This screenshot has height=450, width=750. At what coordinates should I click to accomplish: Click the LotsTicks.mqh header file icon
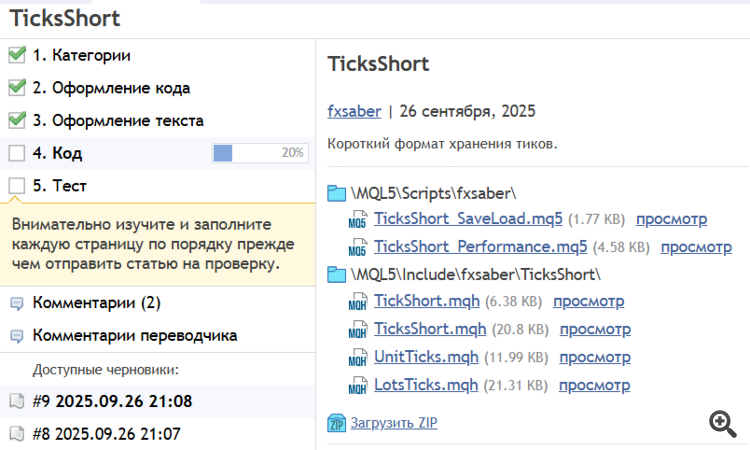pos(358,385)
